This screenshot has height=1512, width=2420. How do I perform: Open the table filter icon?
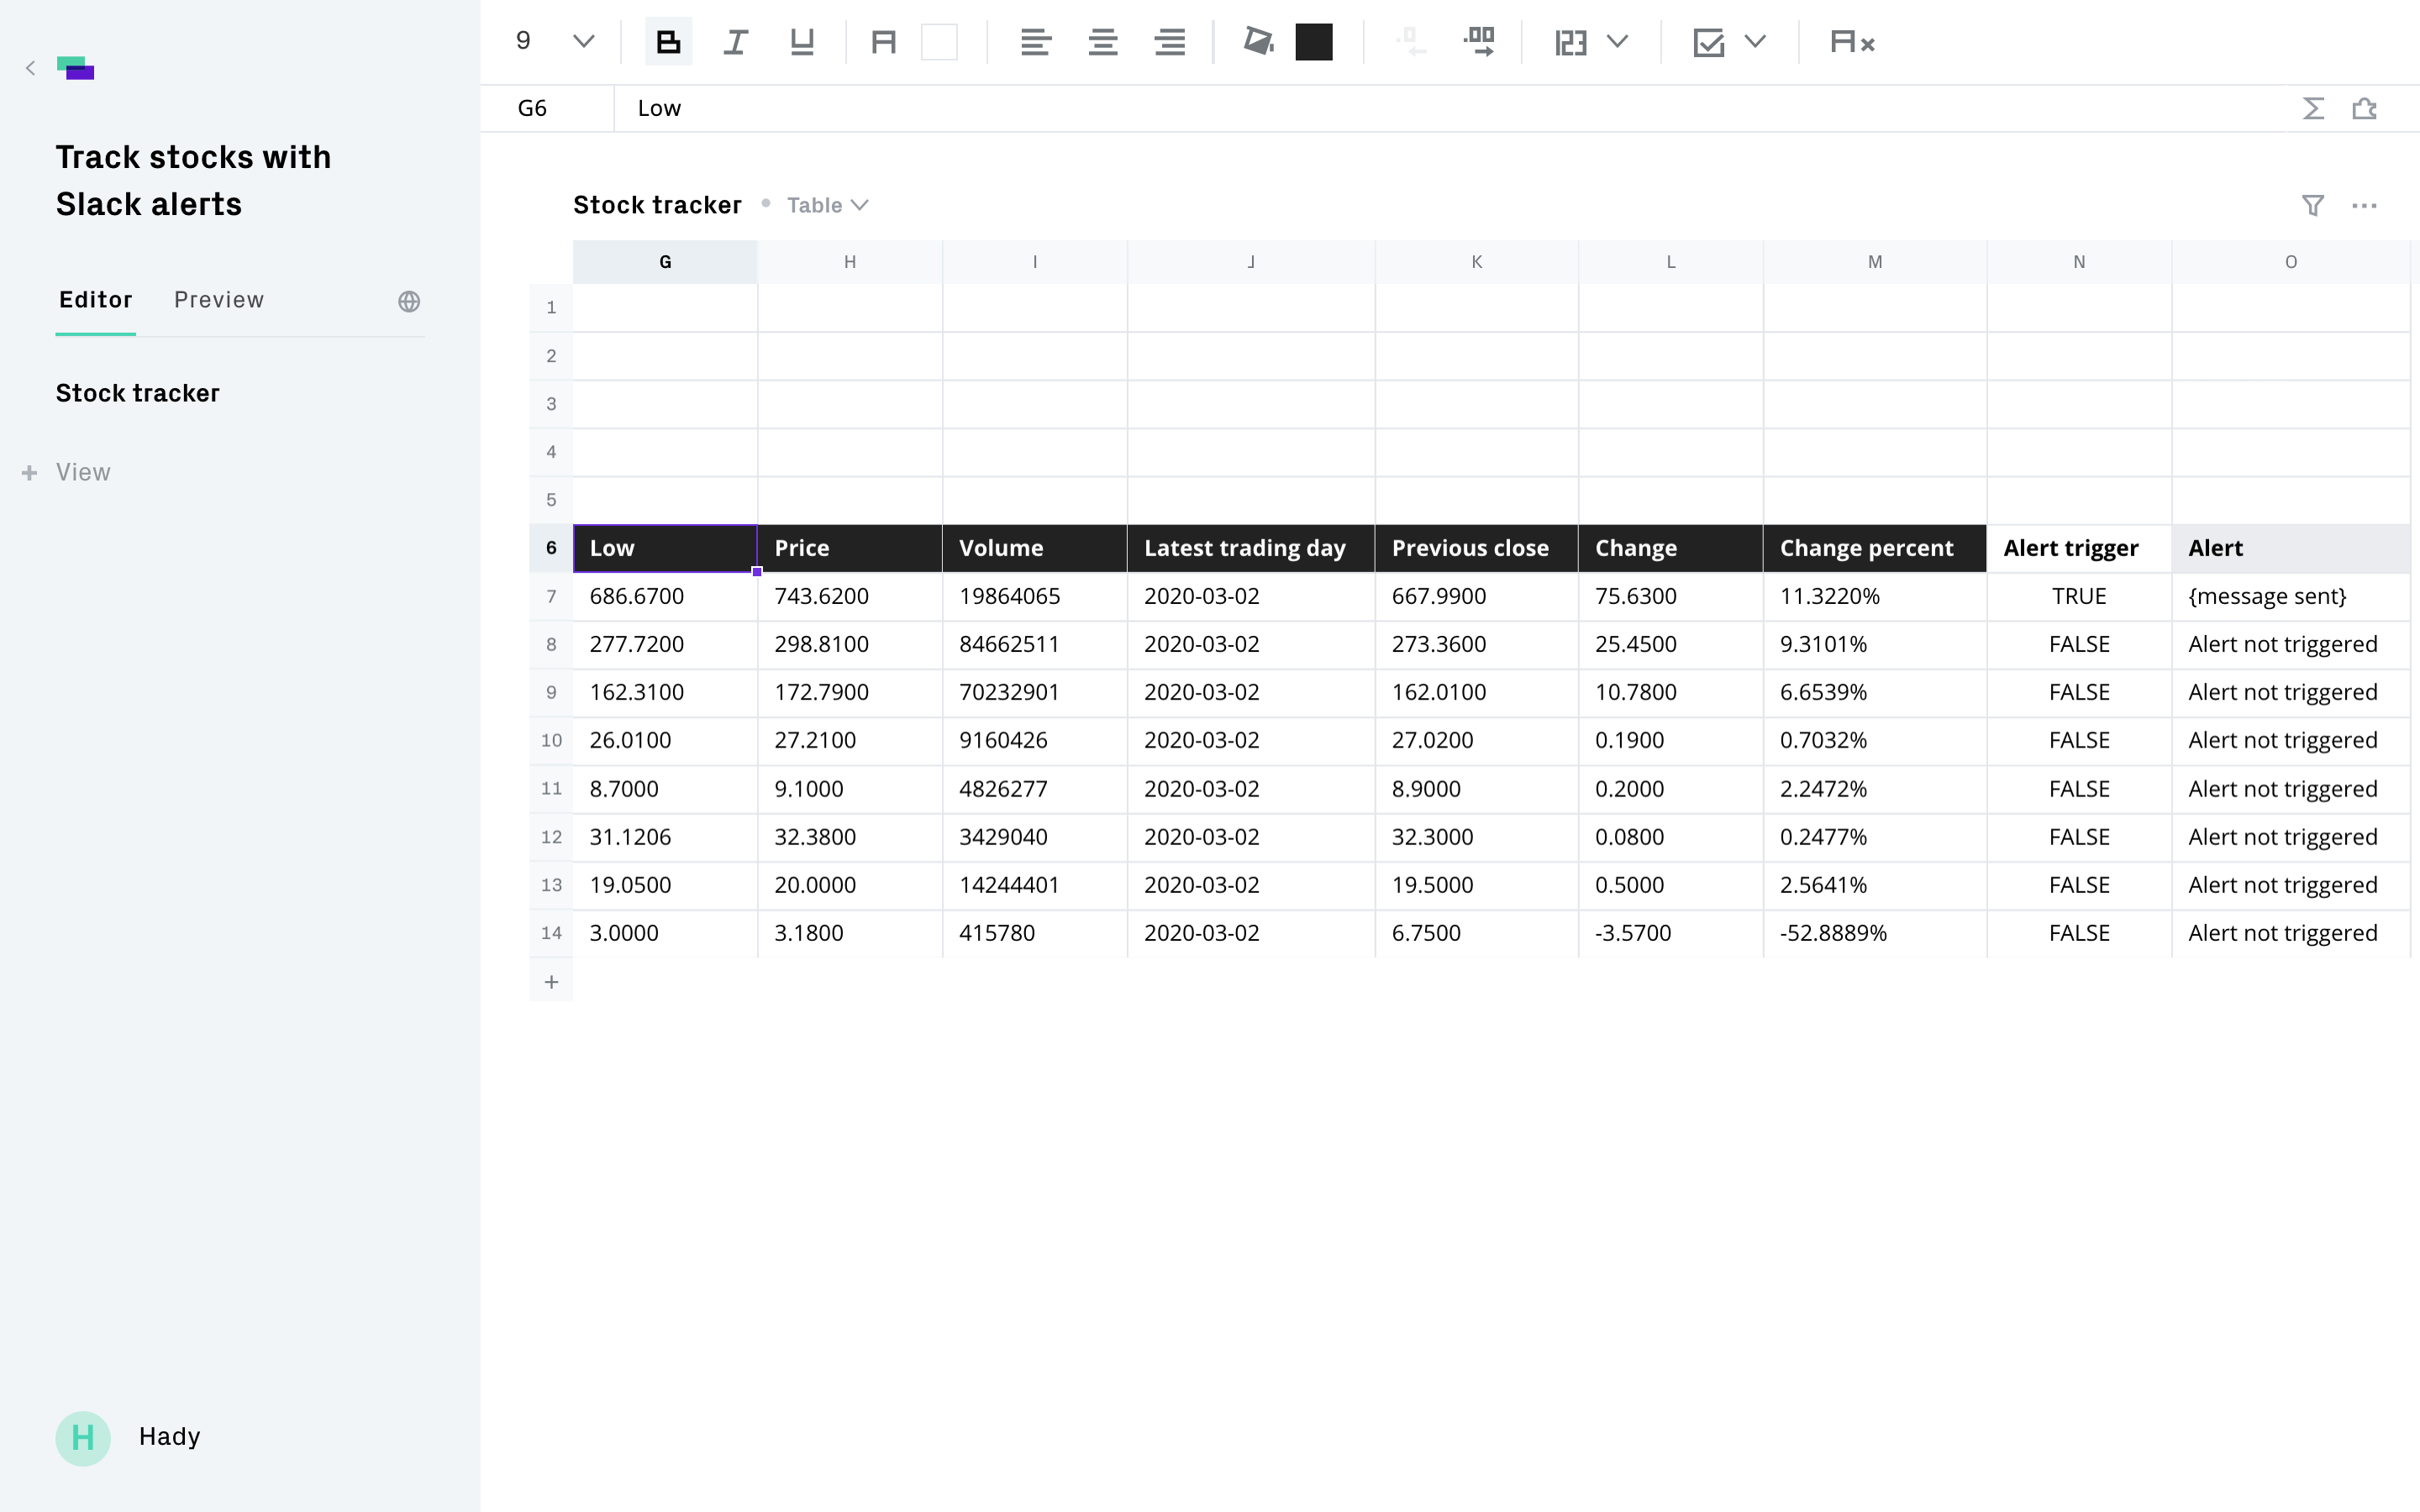(x=2313, y=206)
